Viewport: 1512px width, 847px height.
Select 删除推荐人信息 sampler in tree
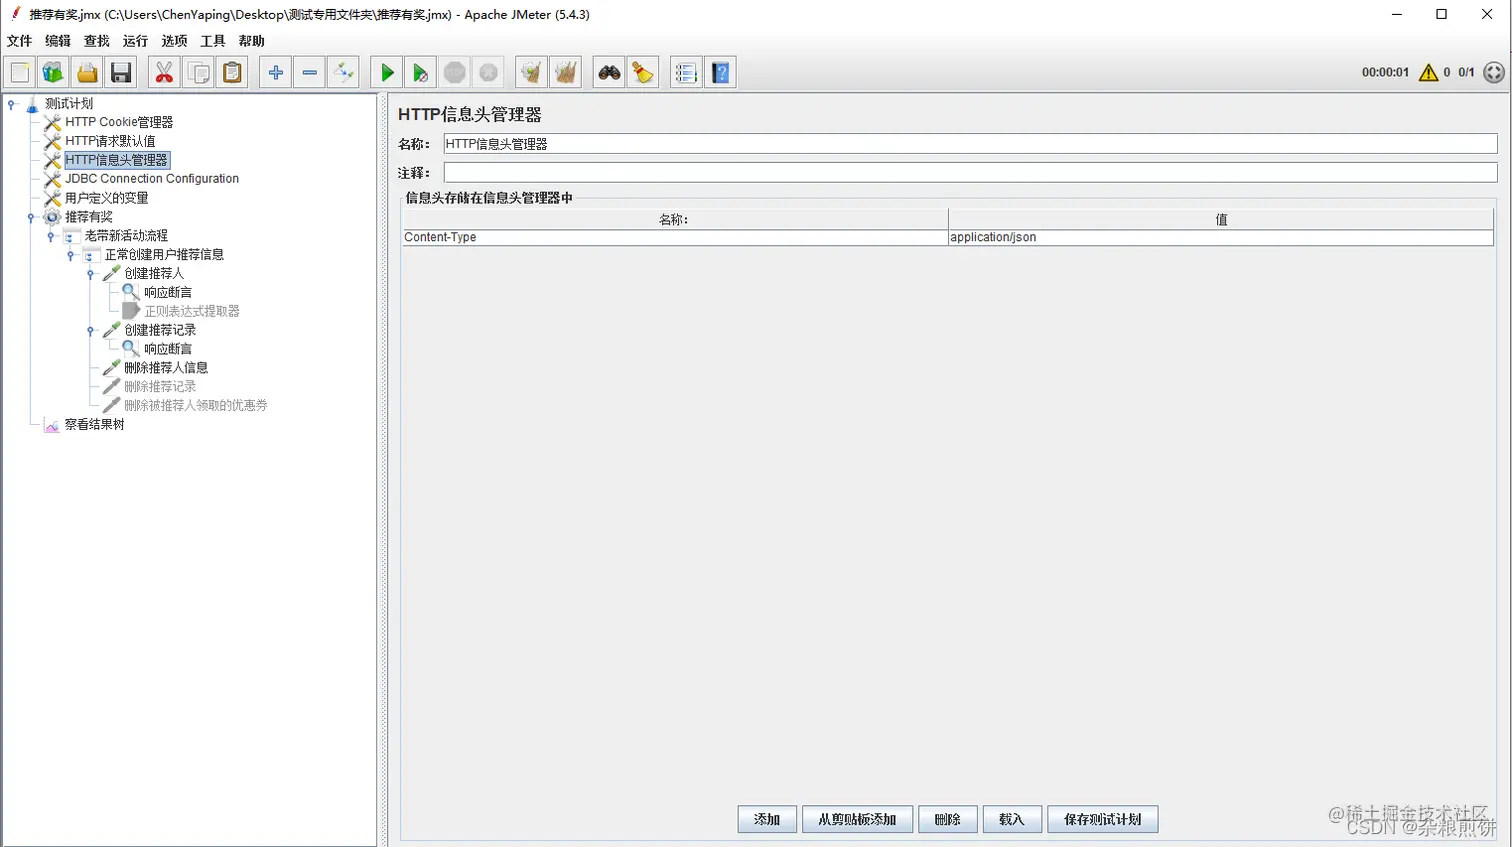(166, 368)
